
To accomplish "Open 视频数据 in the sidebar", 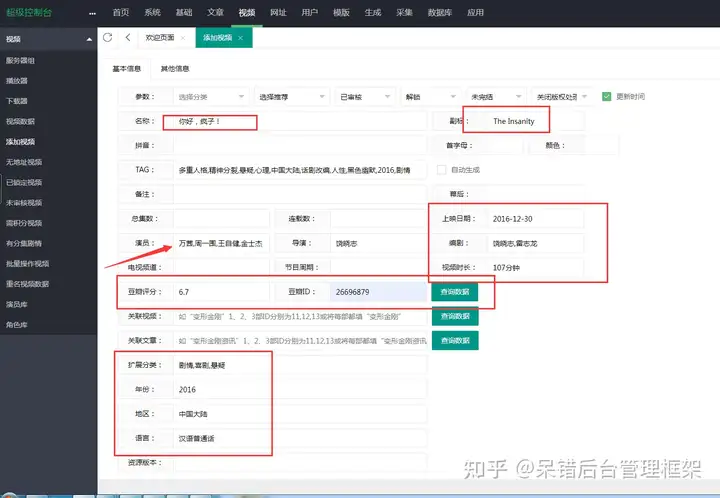I will click(20, 122).
